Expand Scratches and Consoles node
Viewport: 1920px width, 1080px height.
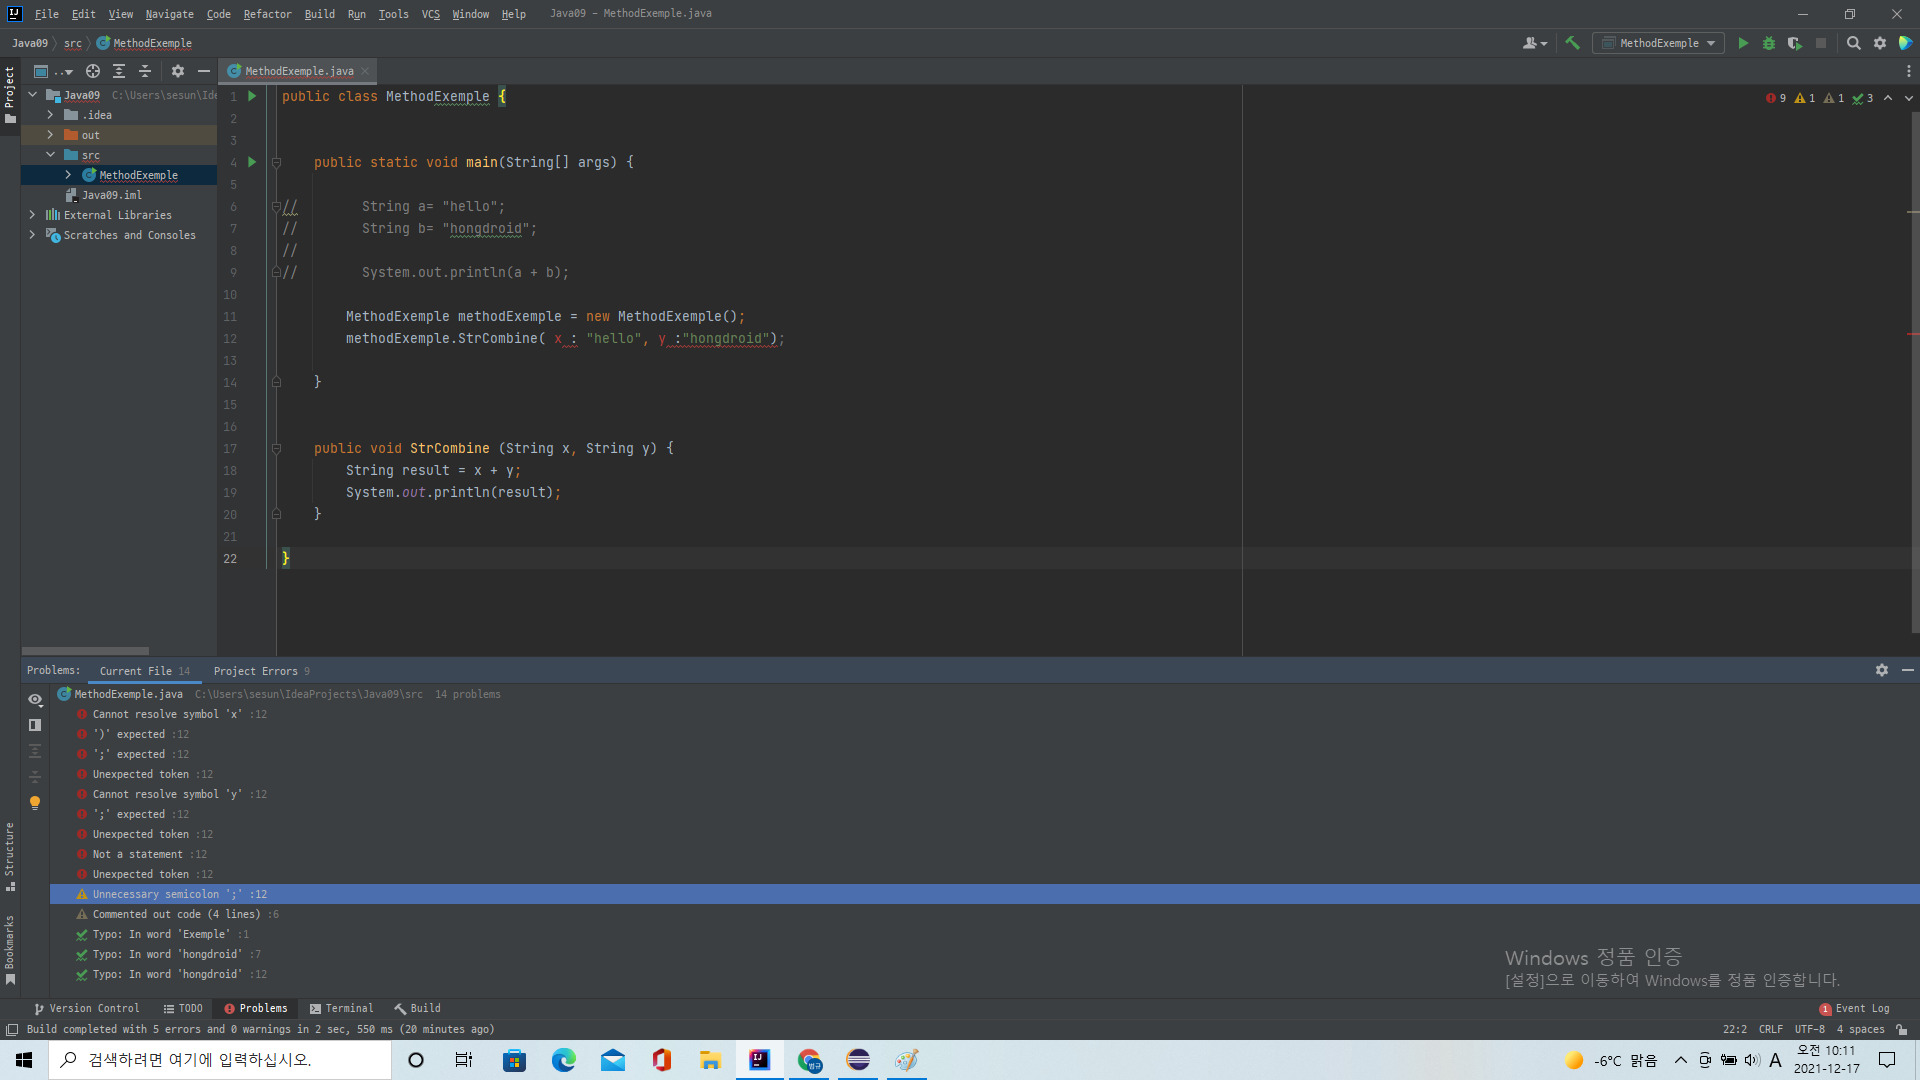pyautogui.click(x=33, y=235)
